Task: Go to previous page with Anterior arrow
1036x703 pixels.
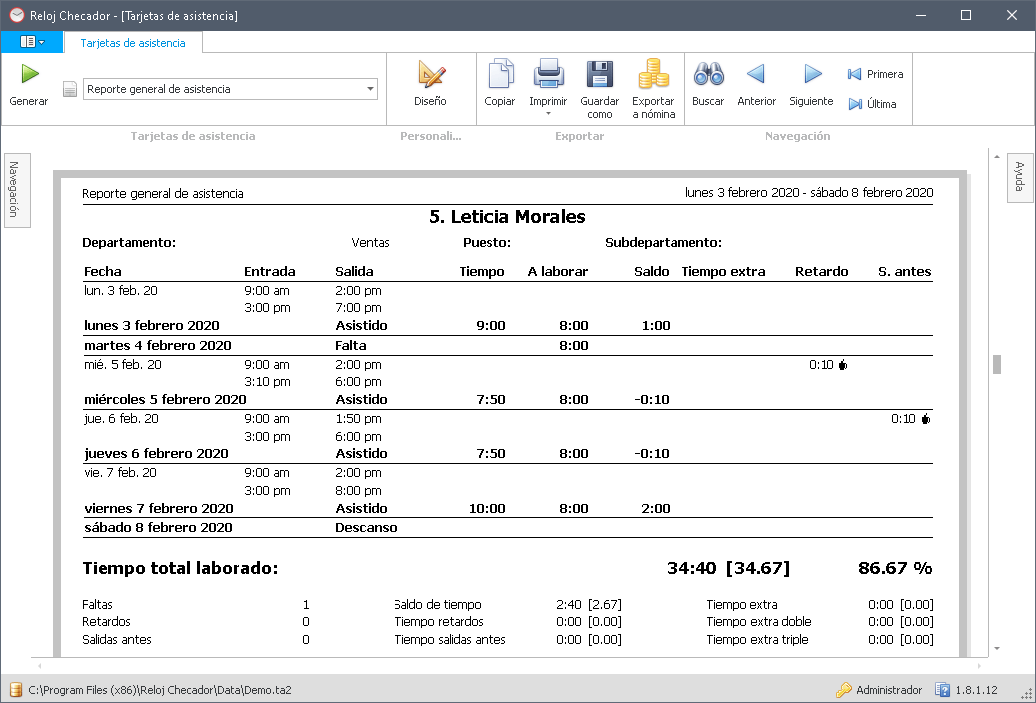Action: 756,75
